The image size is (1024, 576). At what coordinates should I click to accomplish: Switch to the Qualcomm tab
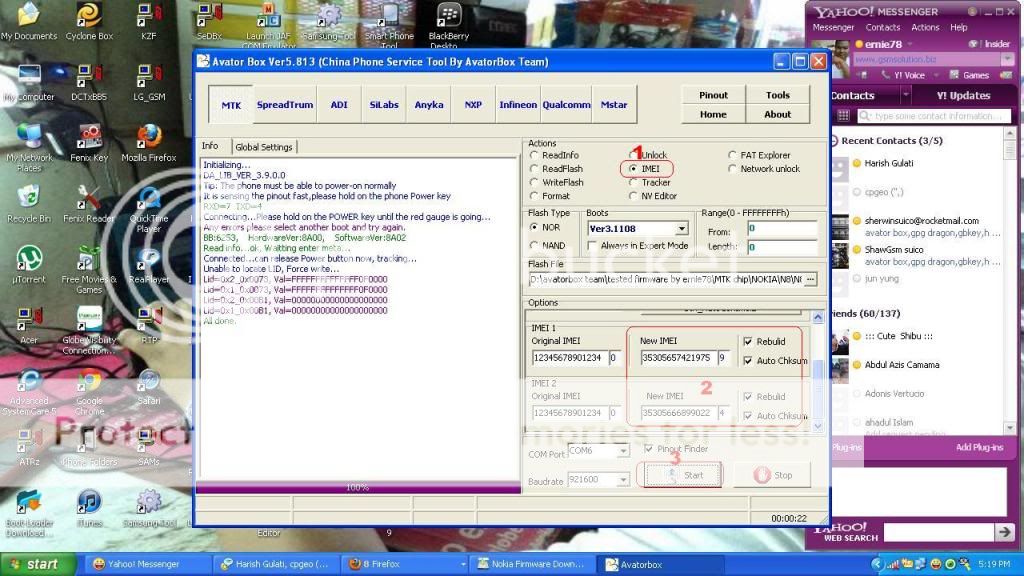click(568, 104)
